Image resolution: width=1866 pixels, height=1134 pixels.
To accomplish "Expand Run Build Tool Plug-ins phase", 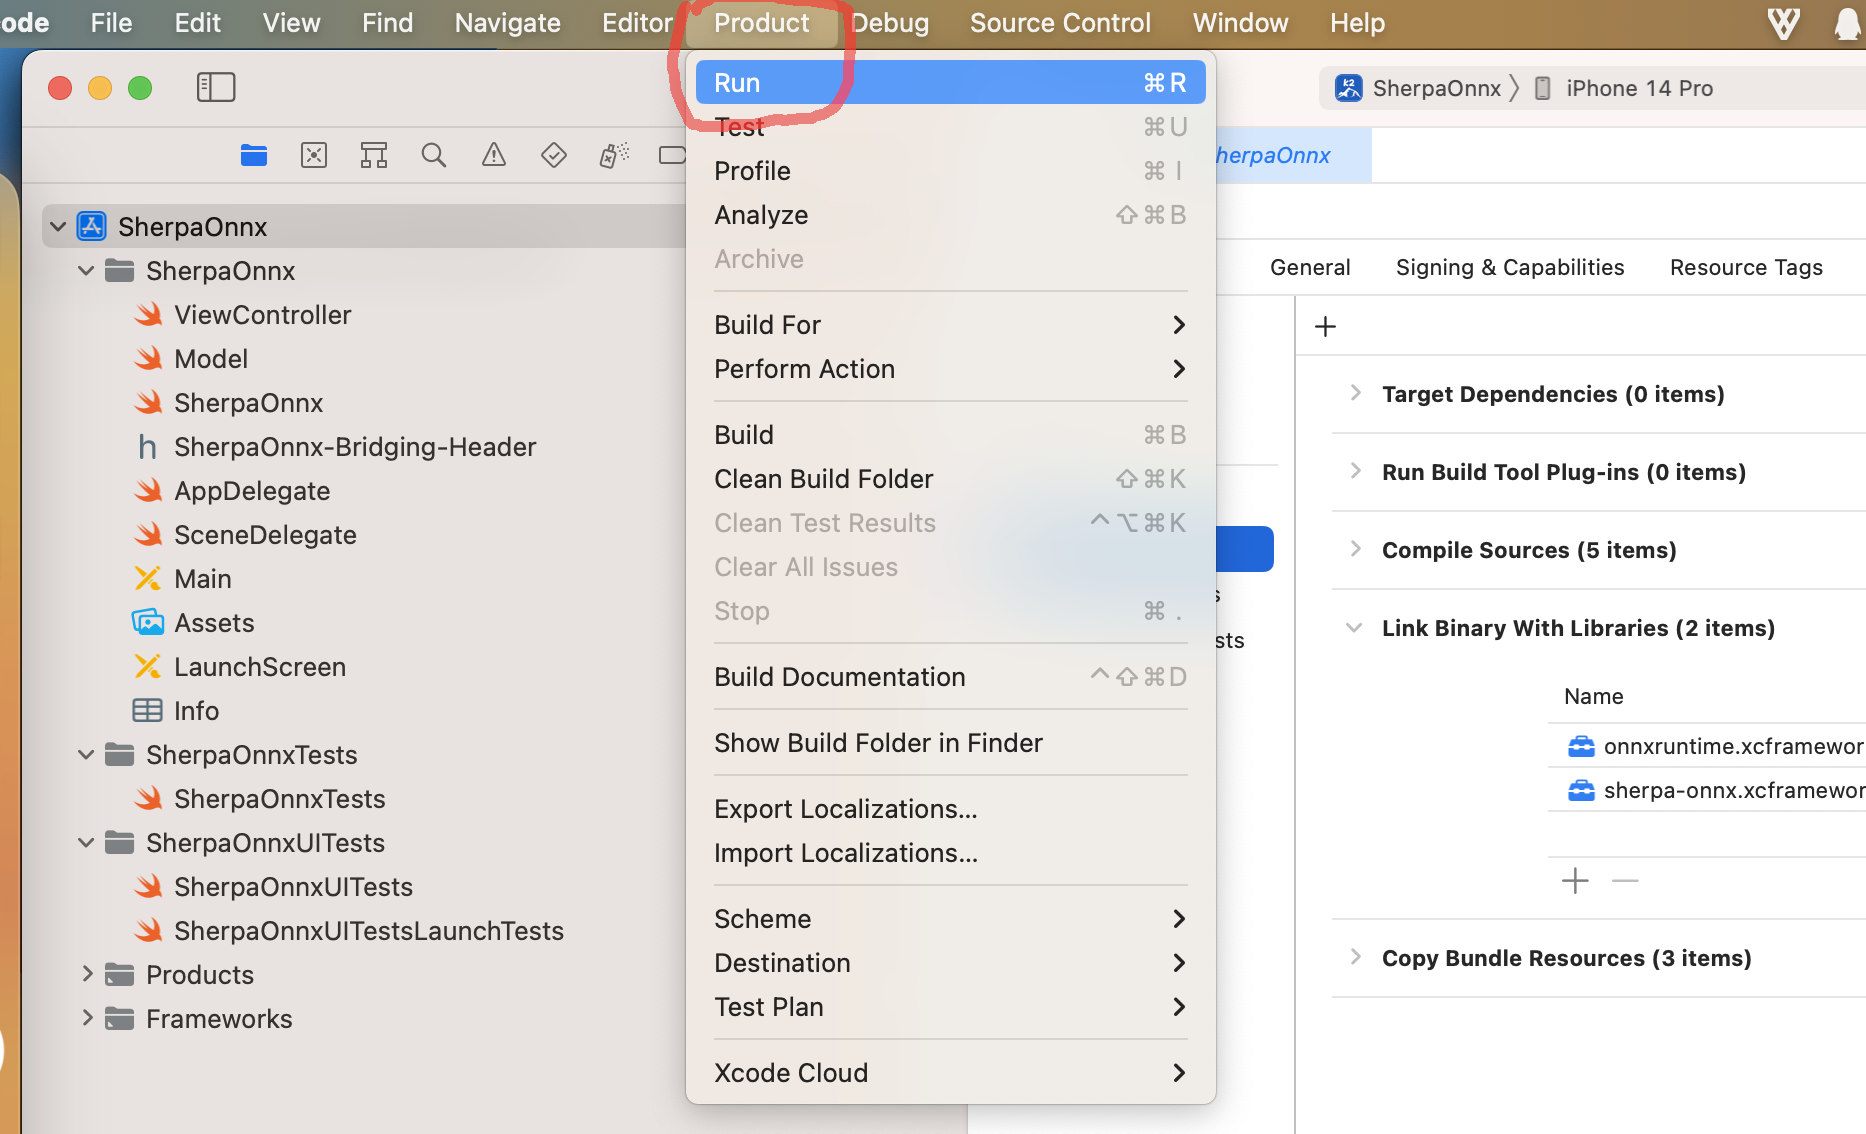I will click(x=1355, y=471).
